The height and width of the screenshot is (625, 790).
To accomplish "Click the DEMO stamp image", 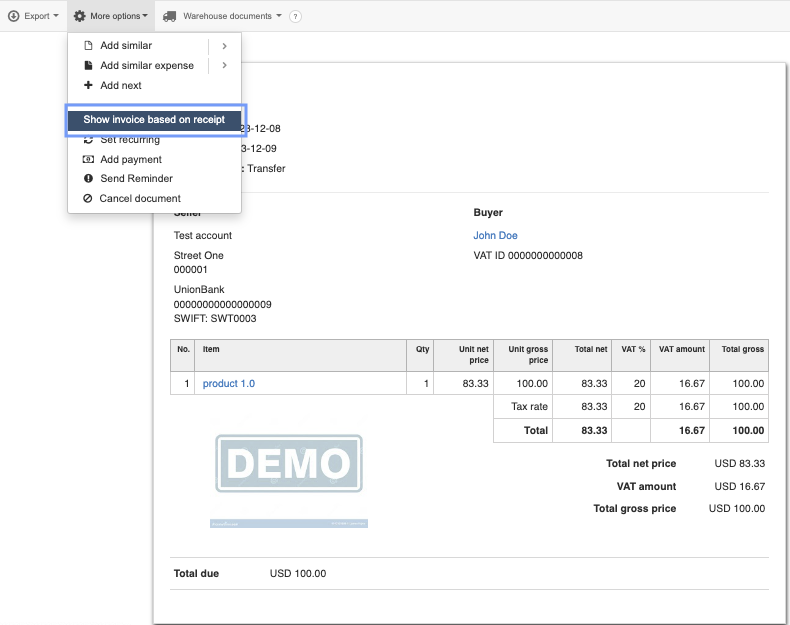I will [x=288, y=464].
